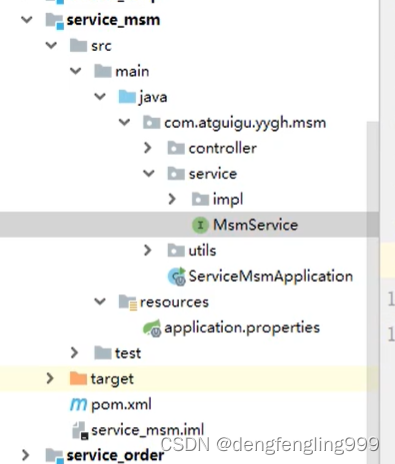Collapse the com.atguigu.yygh.msm package node
This screenshot has width=395, height=464.
click(124, 122)
